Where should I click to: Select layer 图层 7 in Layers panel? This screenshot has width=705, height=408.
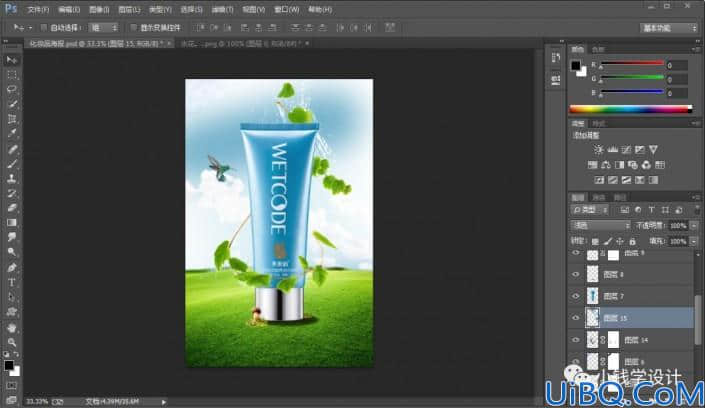631,296
